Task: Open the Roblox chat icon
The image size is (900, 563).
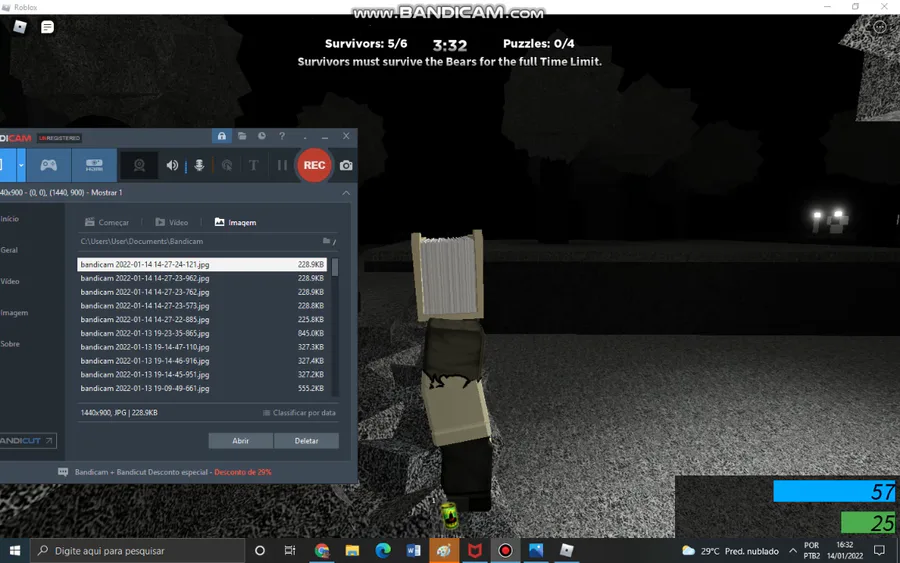Action: (48, 27)
